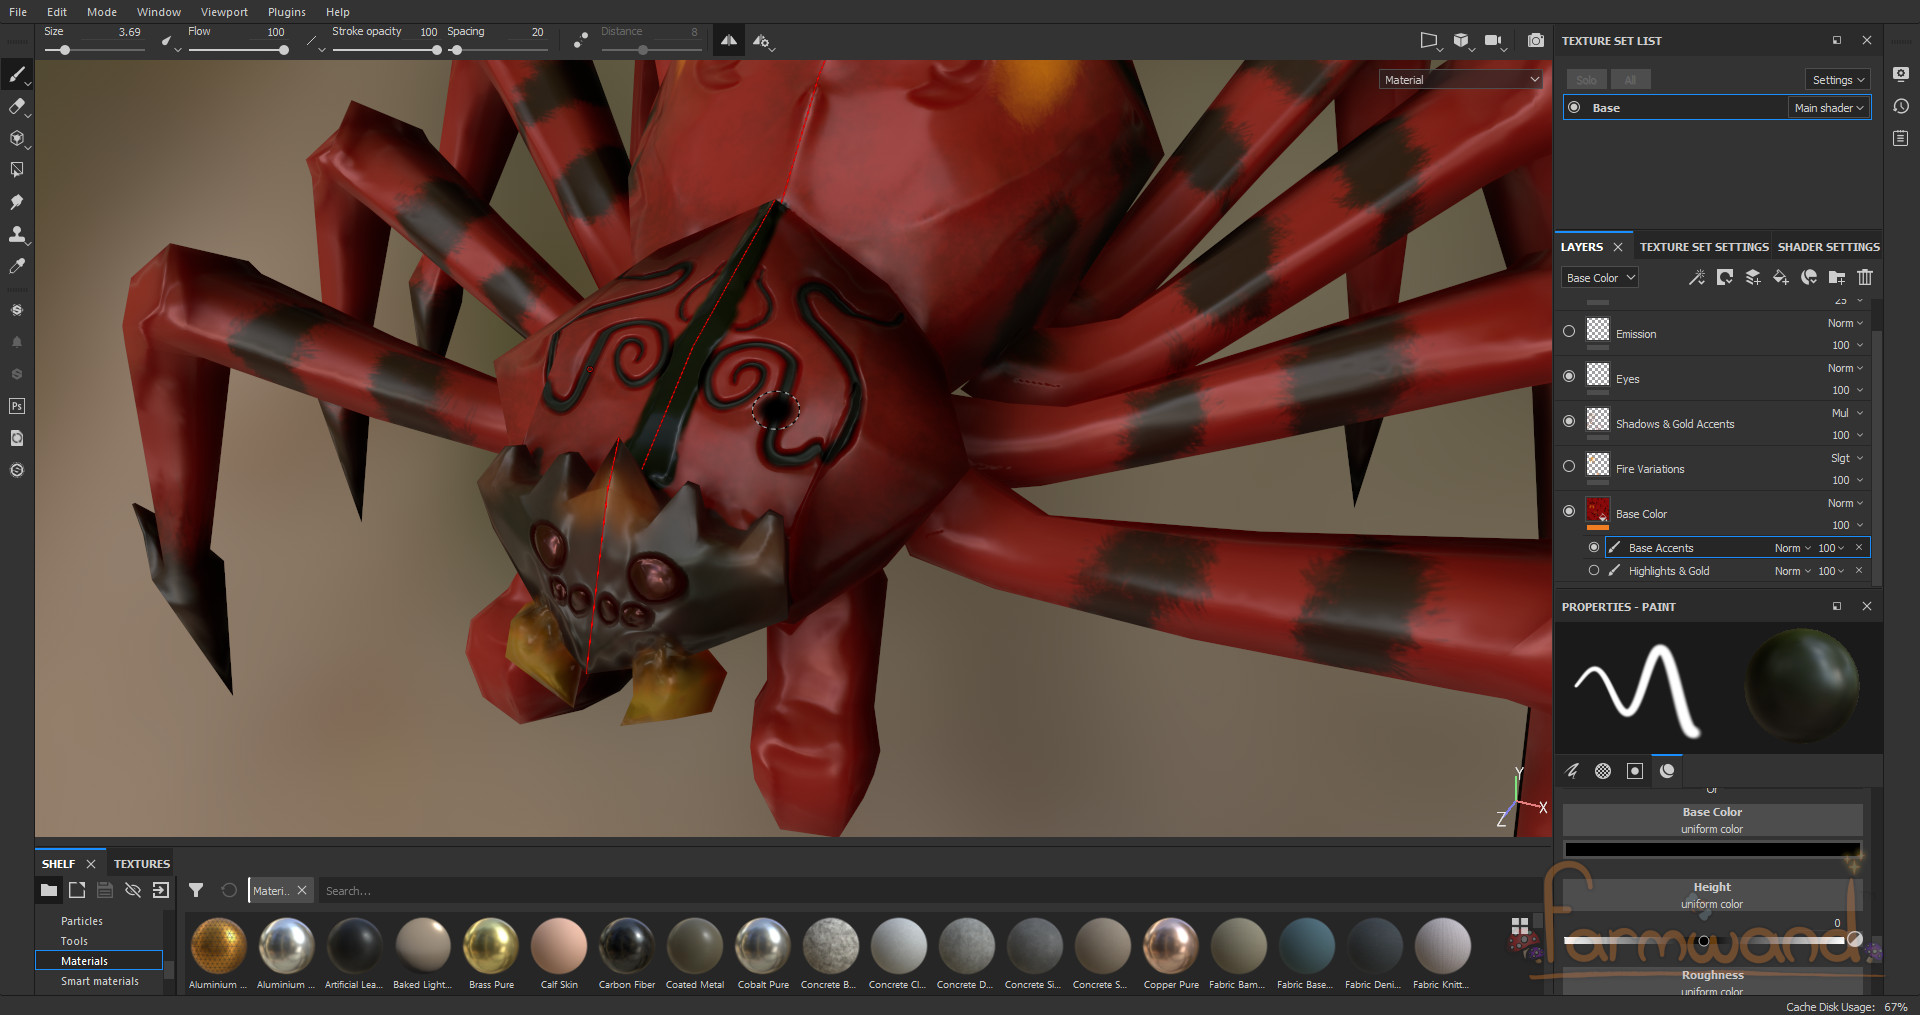Add a fill layer bucket icon
Viewport: 1920px width, 1015px height.
[1781, 277]
